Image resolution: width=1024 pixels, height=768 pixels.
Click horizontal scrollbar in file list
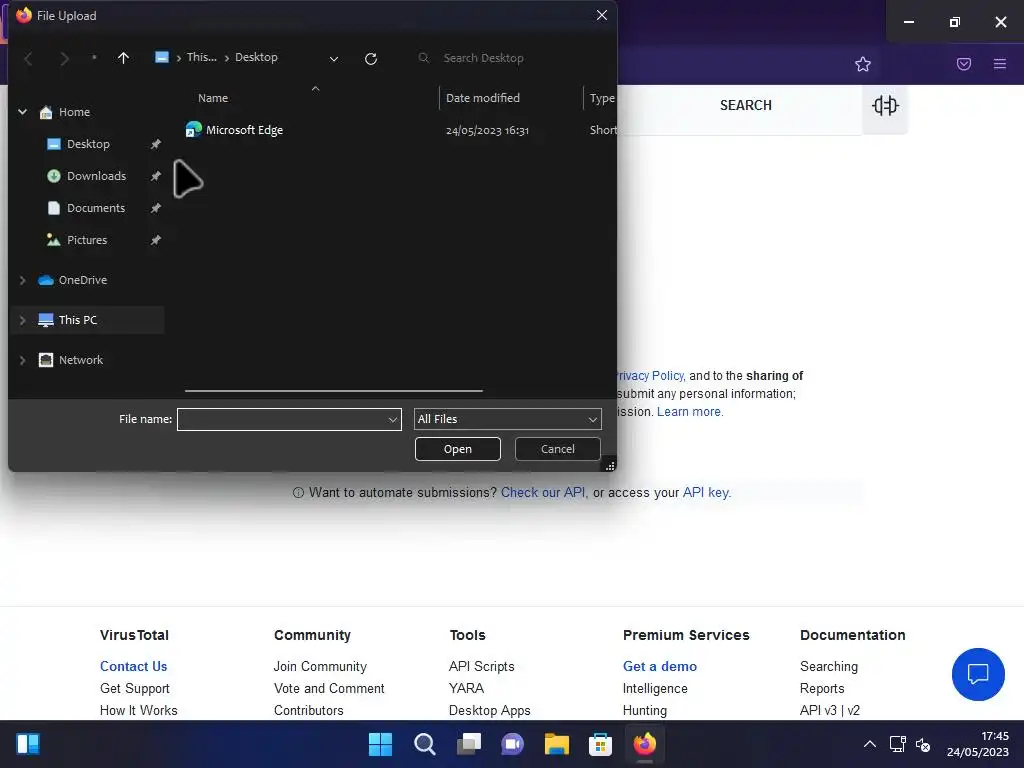coord(334,391)
